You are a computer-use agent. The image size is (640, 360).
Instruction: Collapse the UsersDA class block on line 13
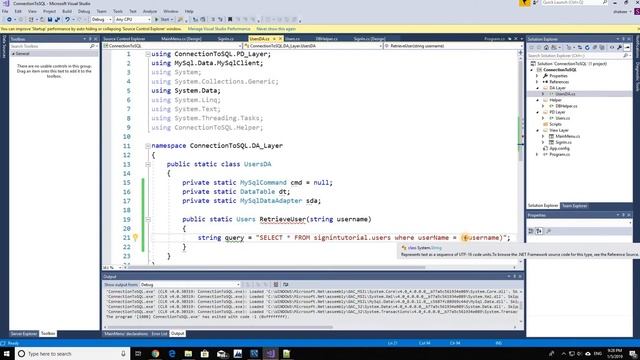click(148, 164)
